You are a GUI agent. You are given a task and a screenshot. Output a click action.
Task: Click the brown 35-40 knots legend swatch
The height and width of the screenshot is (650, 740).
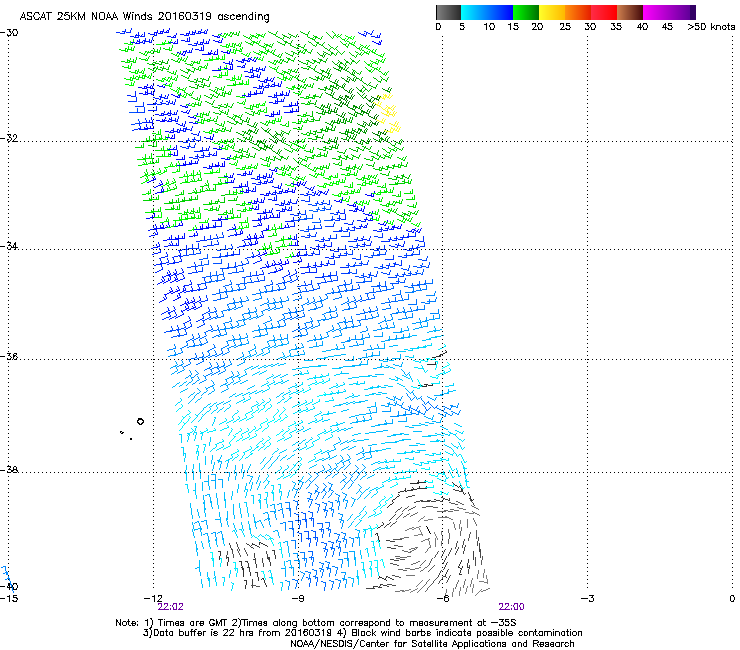tap(630, 12)
